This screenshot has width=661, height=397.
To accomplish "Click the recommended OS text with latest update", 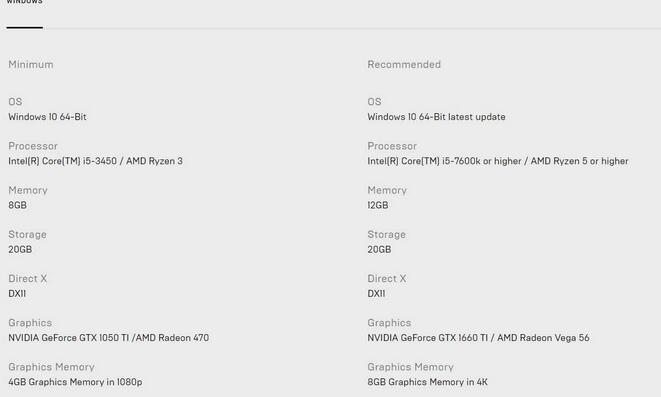I will coord(436,117).
